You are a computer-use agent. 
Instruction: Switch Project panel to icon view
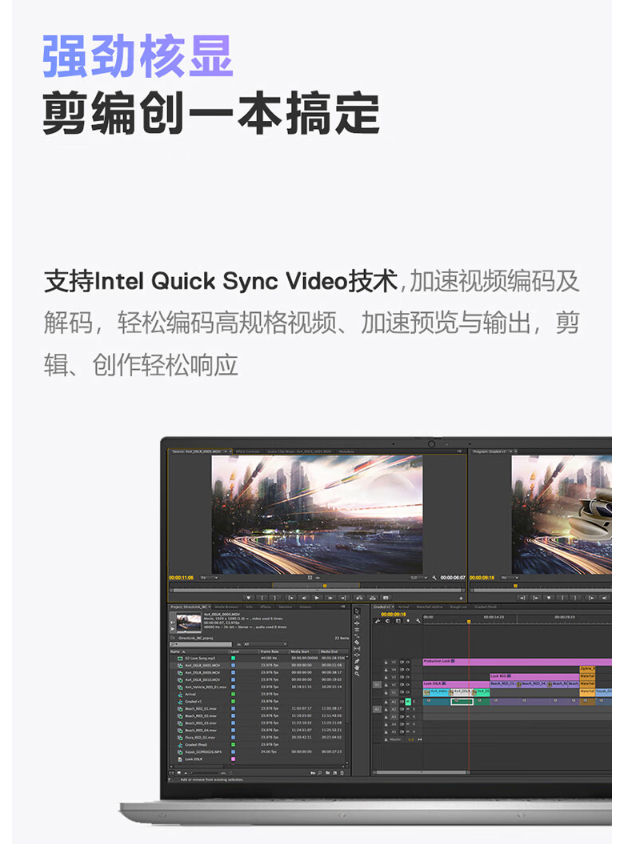pyautogui.click(x=179, y=773)
